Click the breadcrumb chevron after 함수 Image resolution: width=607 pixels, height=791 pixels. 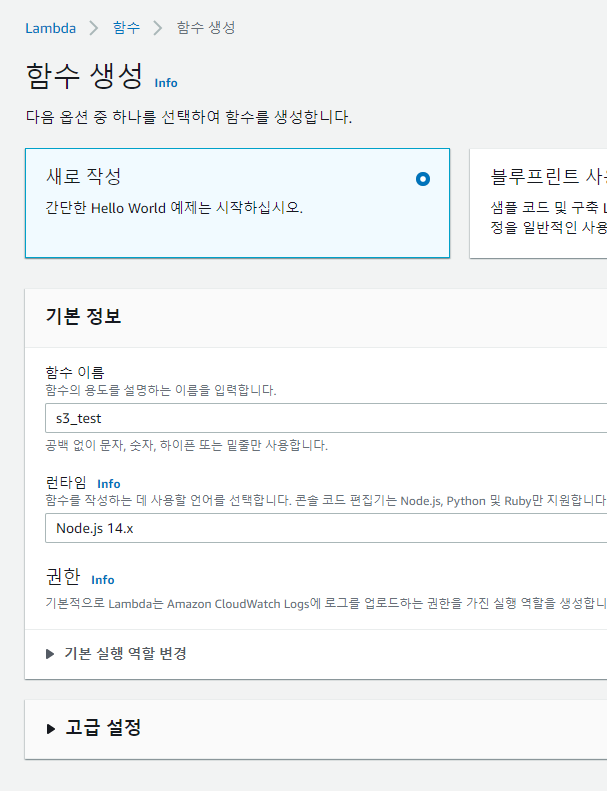[158, 28]
